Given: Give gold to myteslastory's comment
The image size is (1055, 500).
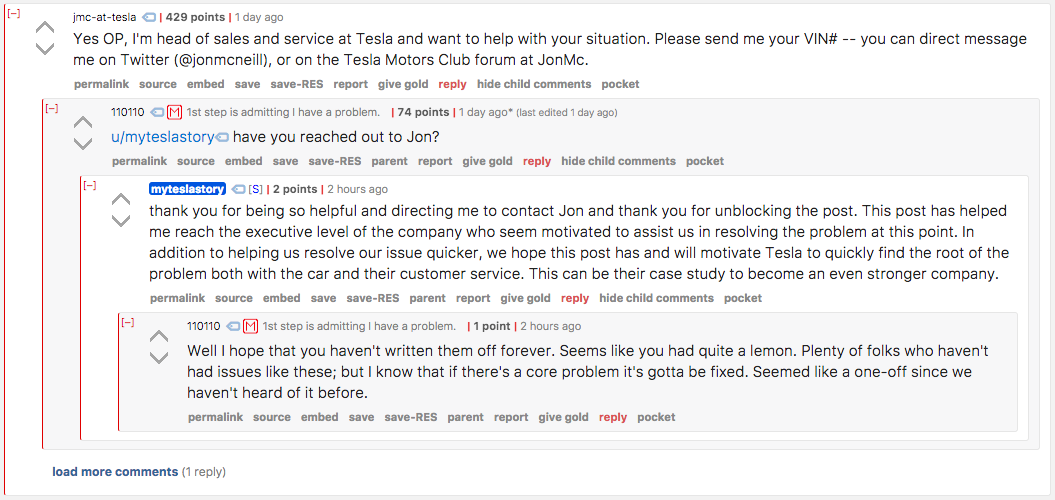Looking at the screenshot, I should click(525, 298).
